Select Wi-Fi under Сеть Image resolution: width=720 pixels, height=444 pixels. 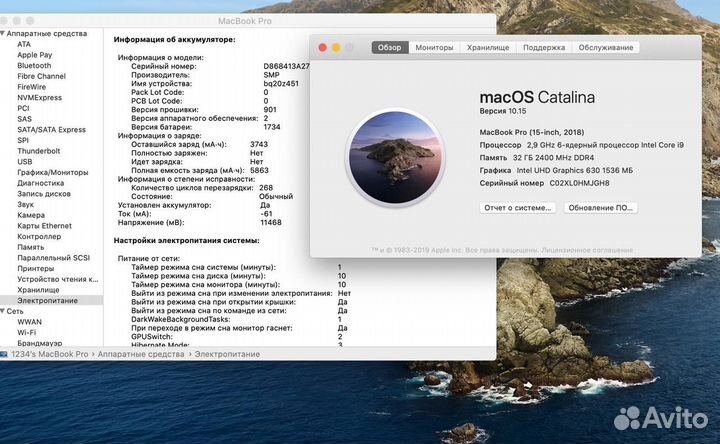(27, 332)
